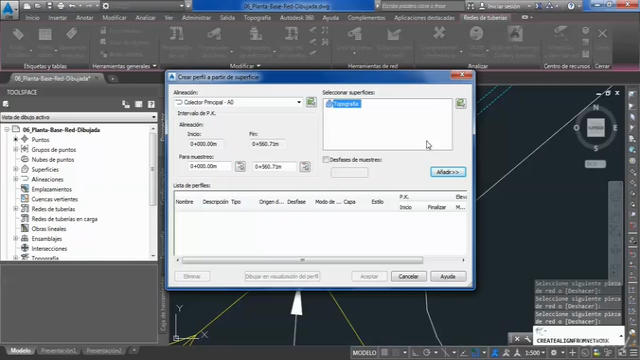Click the SUPERIOR face of the ViewCube
Screen dimensions: 640x360
596,128
